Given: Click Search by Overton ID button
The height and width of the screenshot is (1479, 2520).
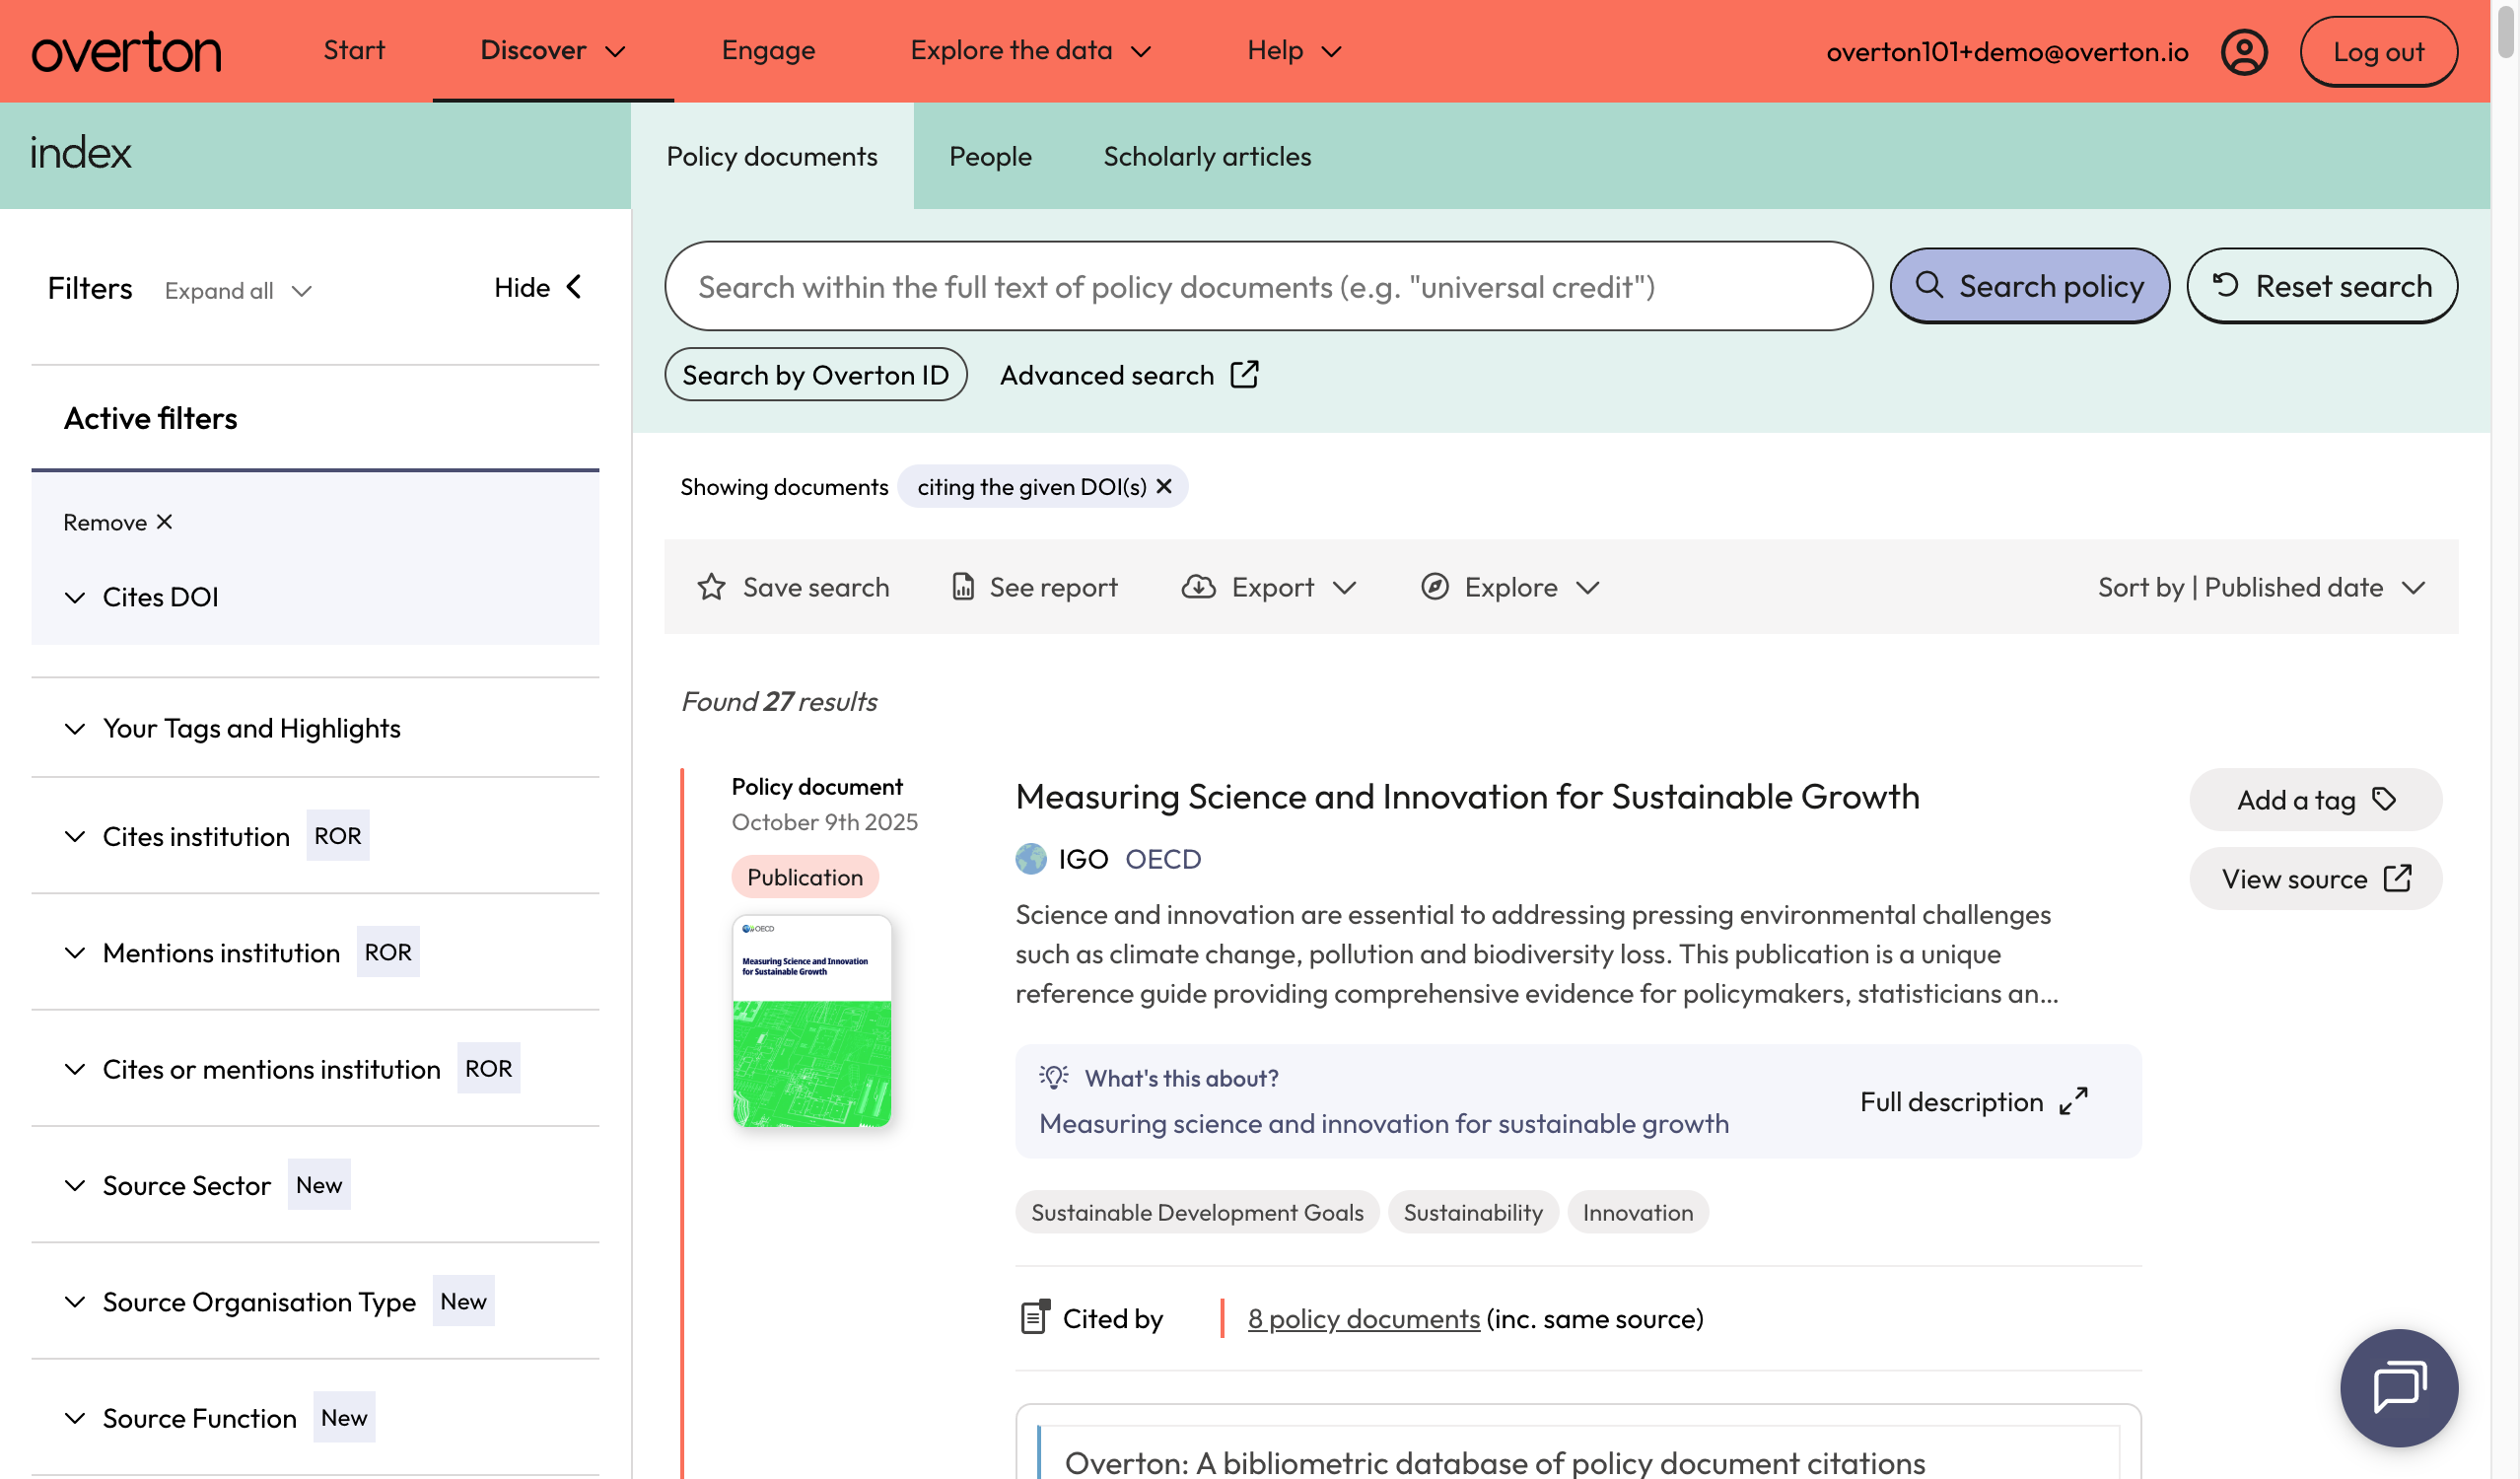Looking at the screenshot, I should point(815,375).
